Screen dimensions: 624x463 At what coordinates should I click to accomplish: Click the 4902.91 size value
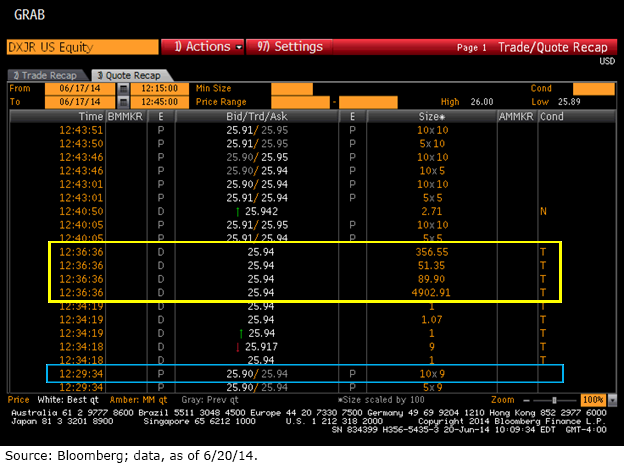[431, 293]
